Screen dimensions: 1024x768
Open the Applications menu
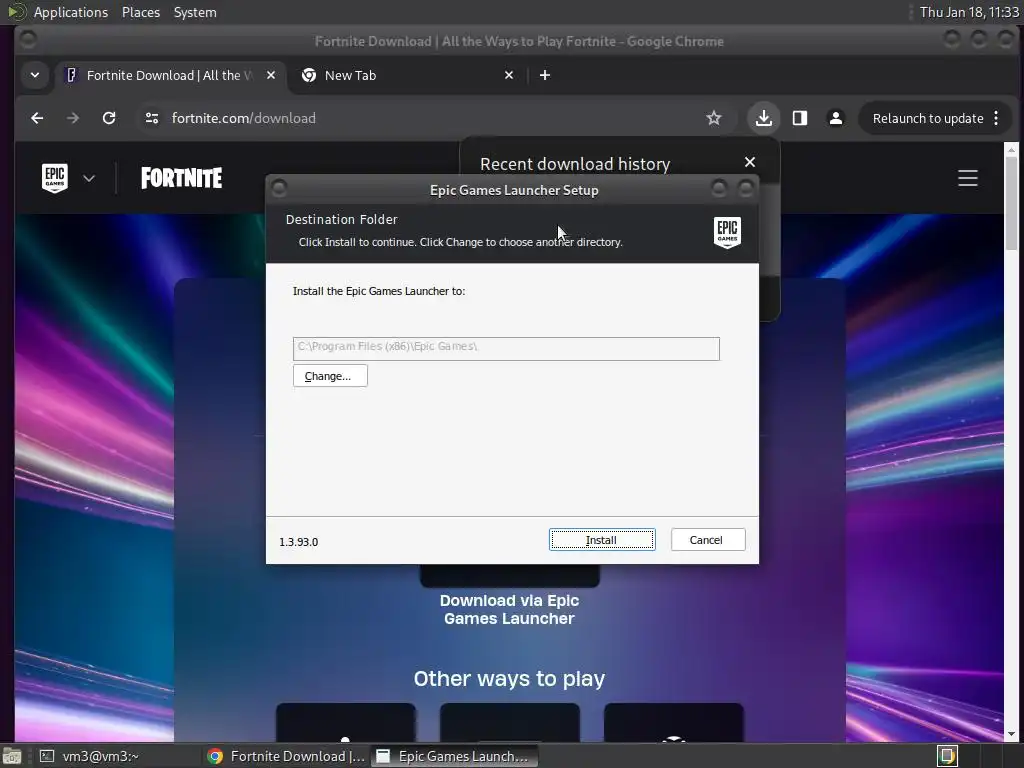71,12
